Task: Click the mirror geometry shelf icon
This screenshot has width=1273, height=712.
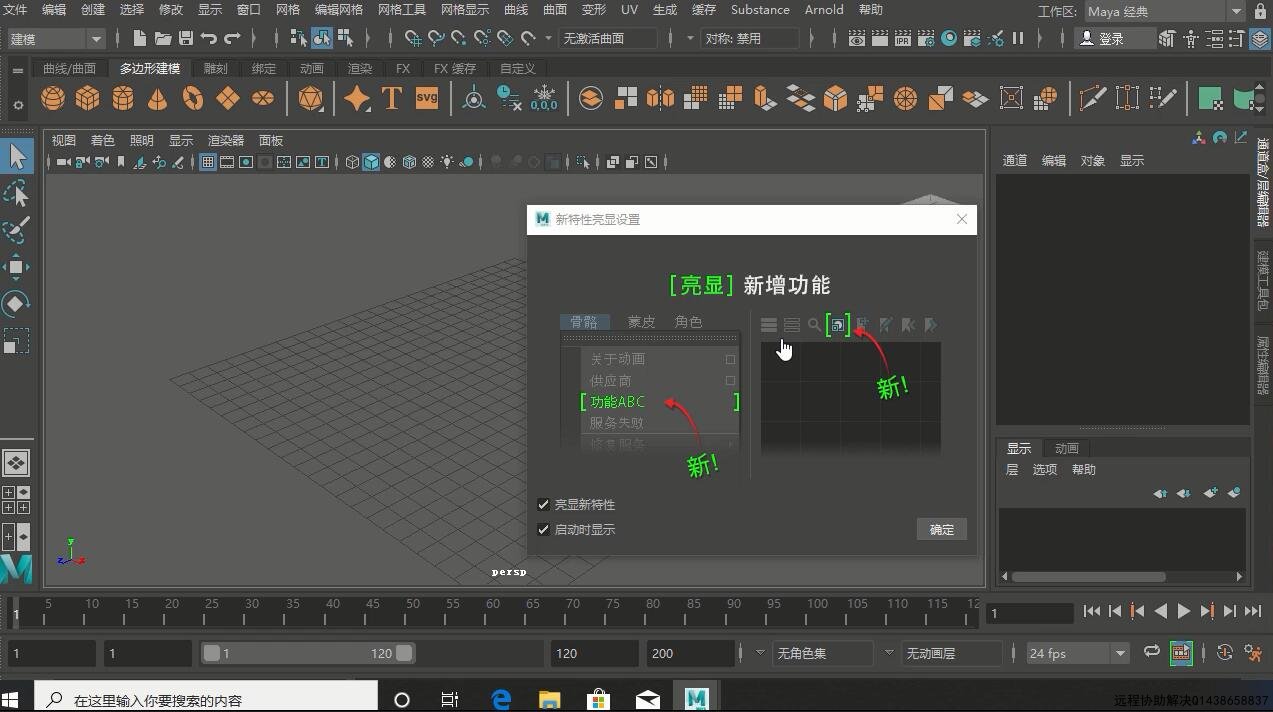Action: 660,98
